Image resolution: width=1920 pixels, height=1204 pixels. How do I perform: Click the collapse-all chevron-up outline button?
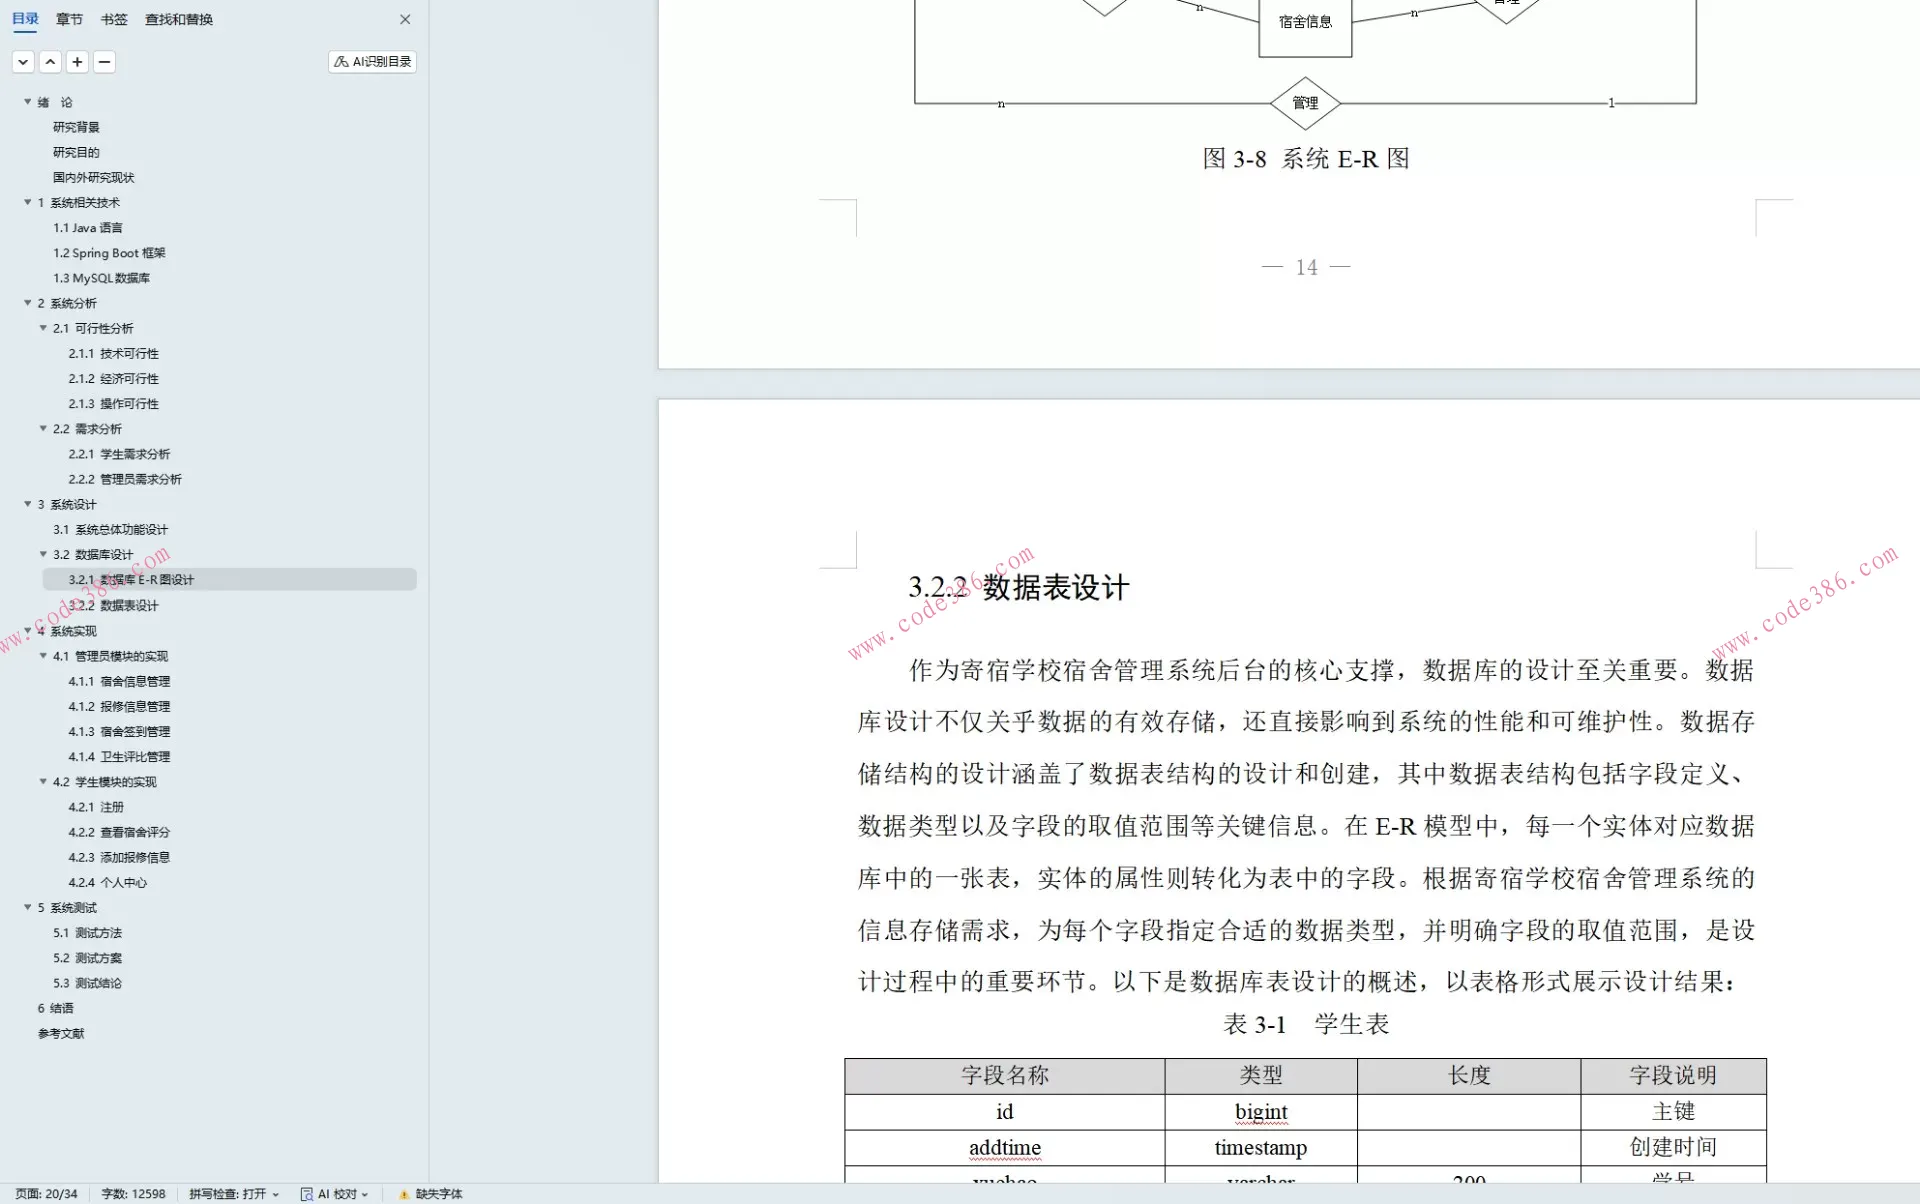click(50, 62)
